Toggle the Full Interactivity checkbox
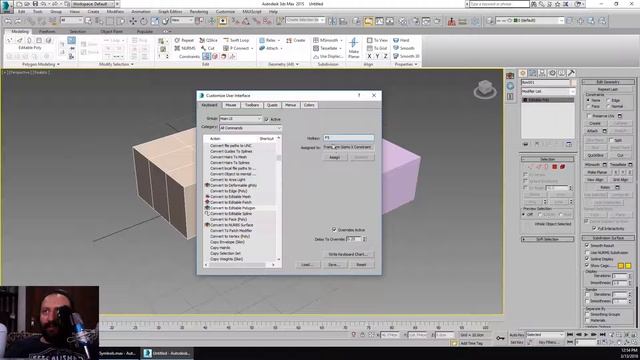 pos(594,228)
